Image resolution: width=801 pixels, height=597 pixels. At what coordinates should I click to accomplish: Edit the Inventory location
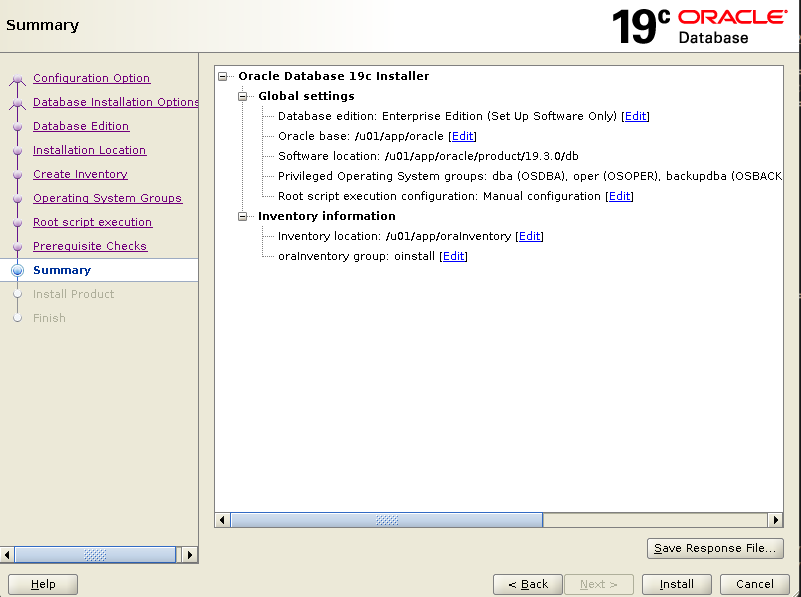pos(530,236)
